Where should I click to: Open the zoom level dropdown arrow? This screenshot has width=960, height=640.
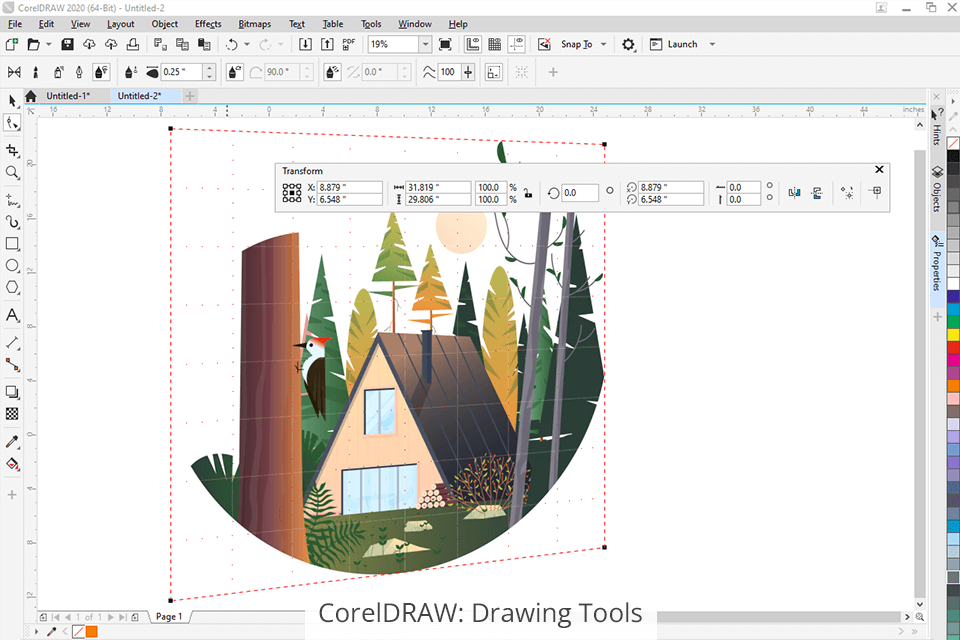(x=425, y=44)
